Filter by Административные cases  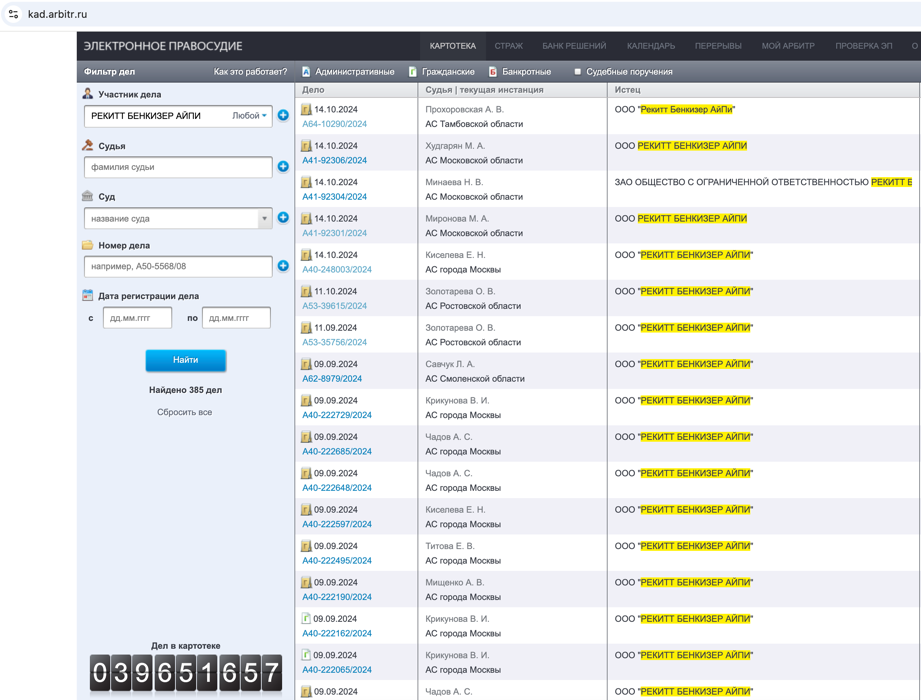[348, 72]
